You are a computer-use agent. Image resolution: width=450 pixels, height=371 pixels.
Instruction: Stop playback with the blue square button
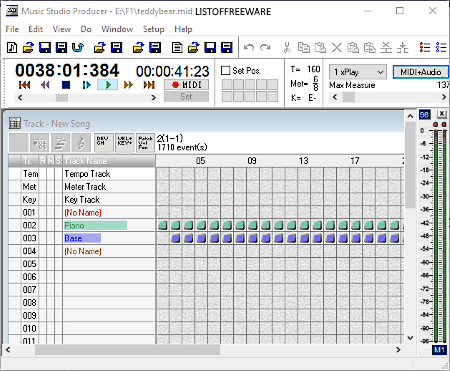[x=66, y=85]
